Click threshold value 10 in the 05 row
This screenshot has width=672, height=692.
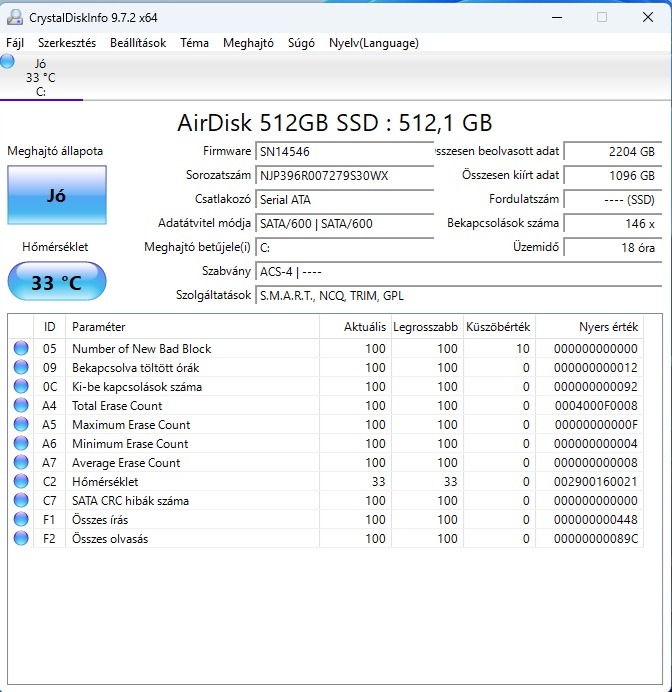(523, 349)
